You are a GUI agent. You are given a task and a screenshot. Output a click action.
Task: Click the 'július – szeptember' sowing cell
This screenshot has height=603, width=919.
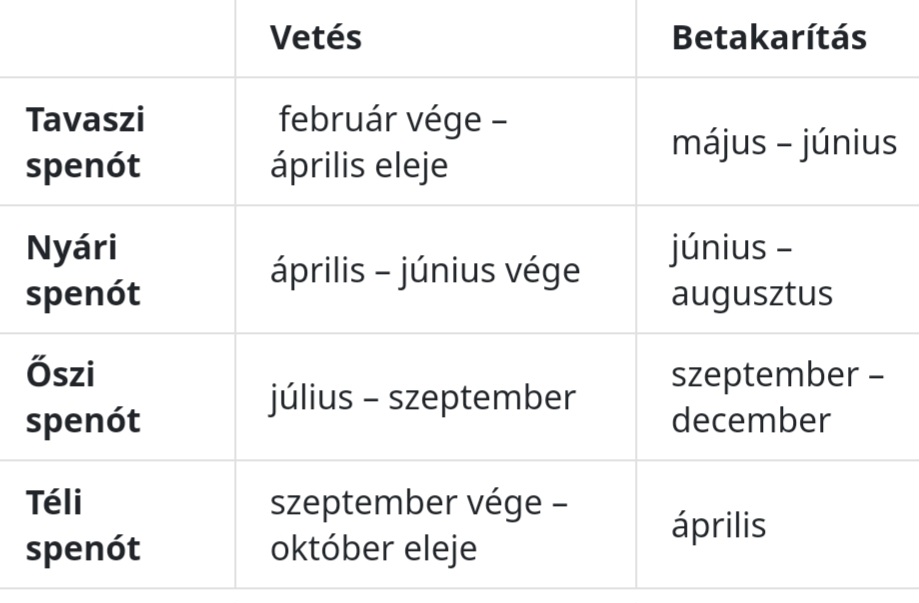(422, 398)
